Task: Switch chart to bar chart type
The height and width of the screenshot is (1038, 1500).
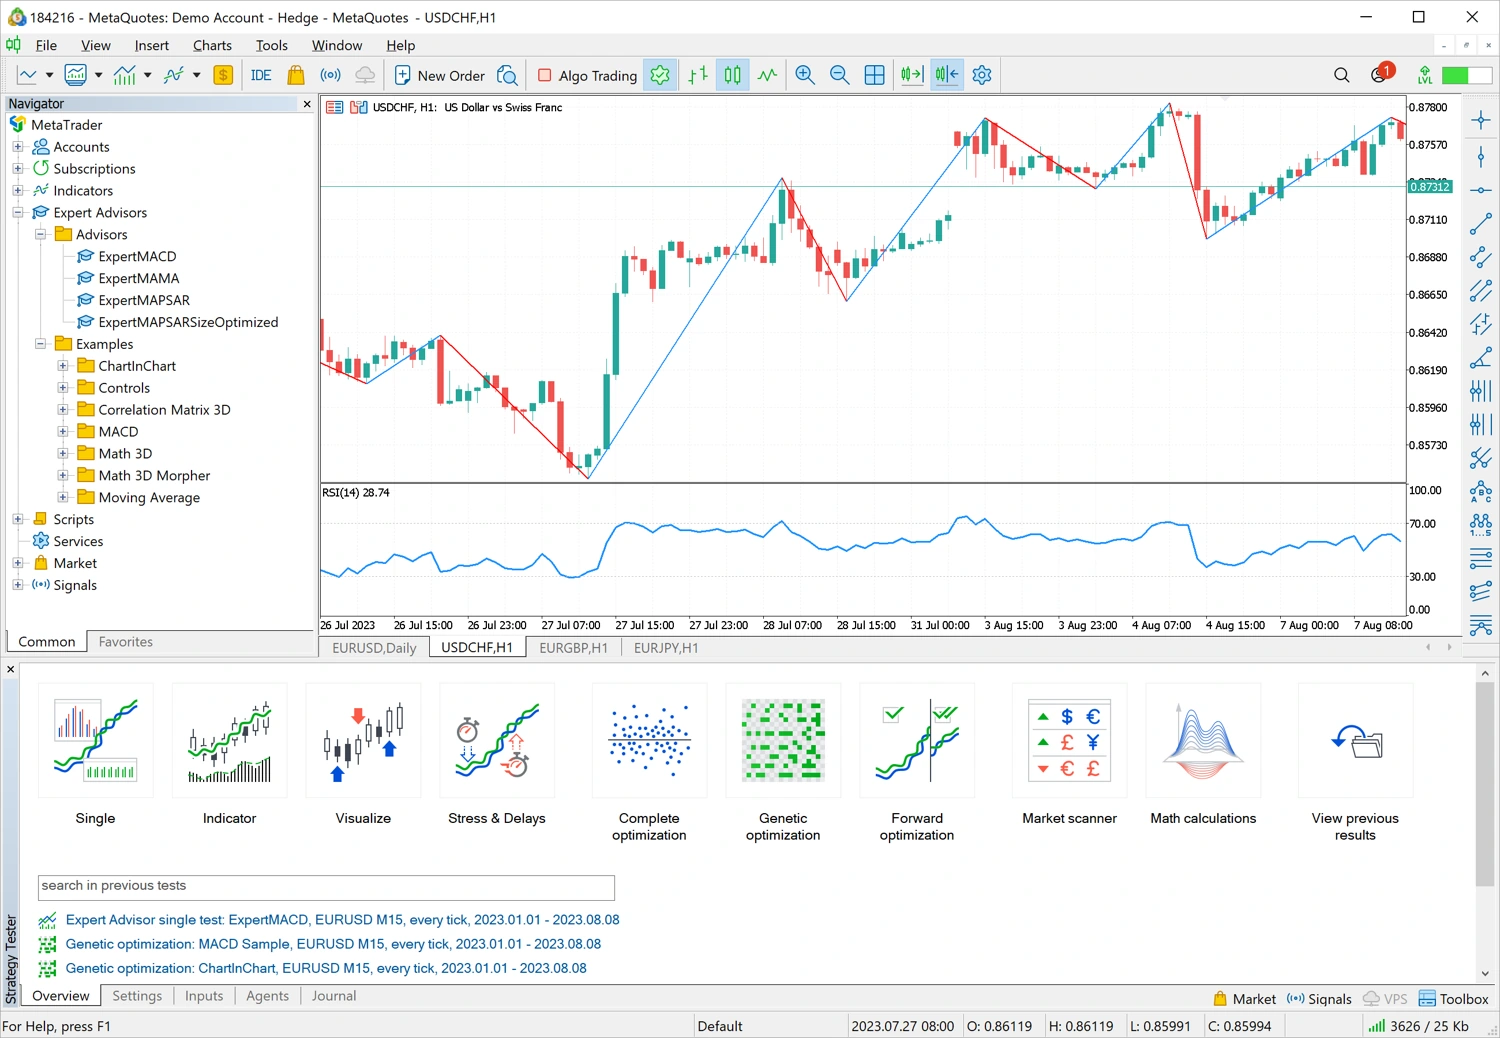Action: [x=698, y=75]
